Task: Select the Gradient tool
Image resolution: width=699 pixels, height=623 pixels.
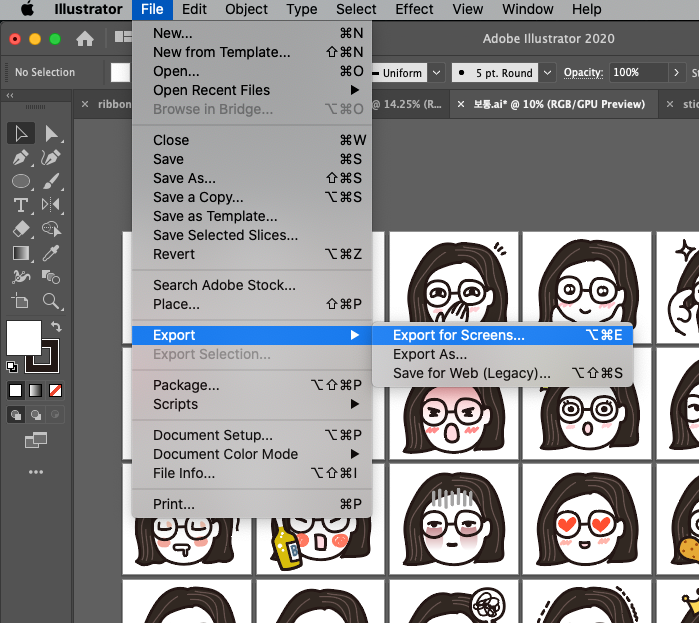Action: [x=21, y=253]
